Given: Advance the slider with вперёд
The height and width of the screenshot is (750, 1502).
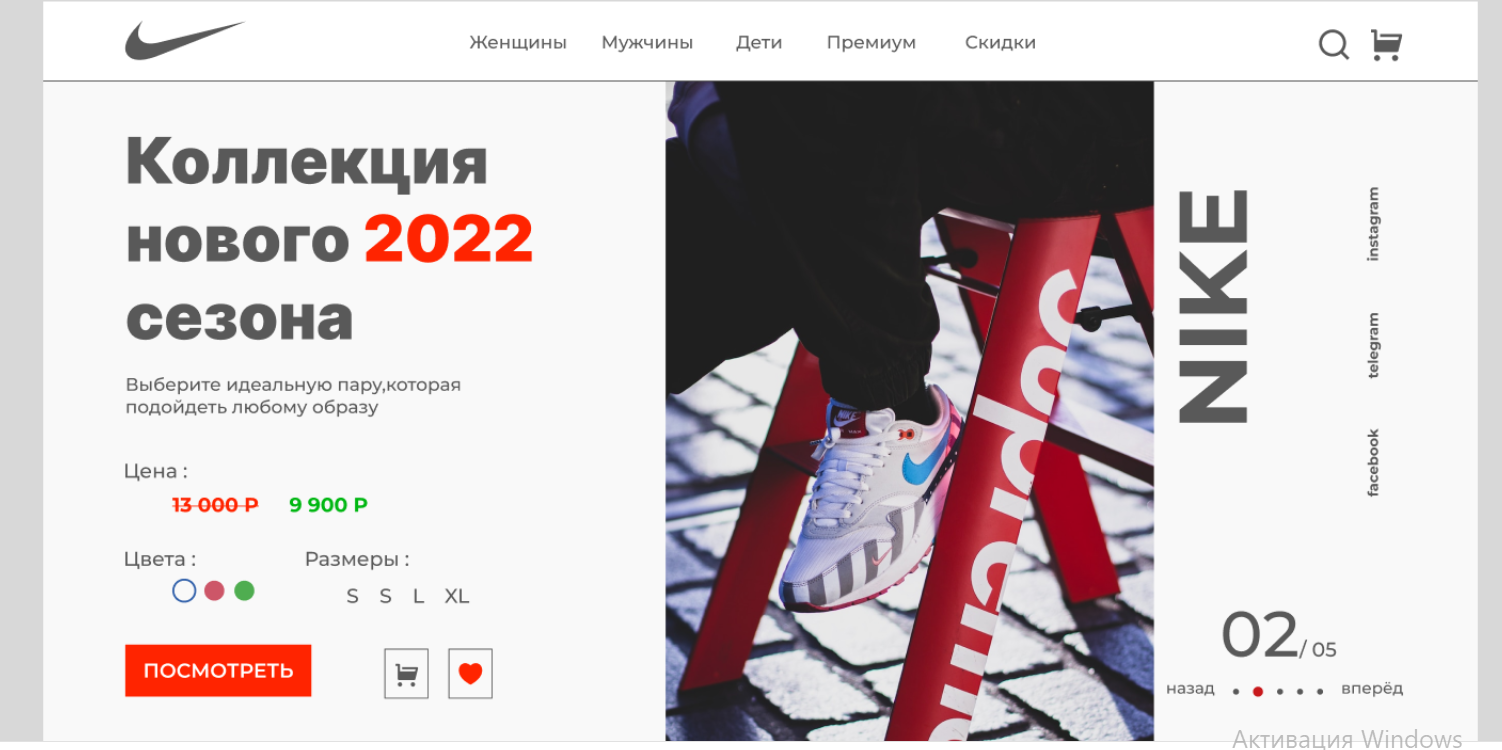Looking at the screenshot, I should coord(1372,688).
